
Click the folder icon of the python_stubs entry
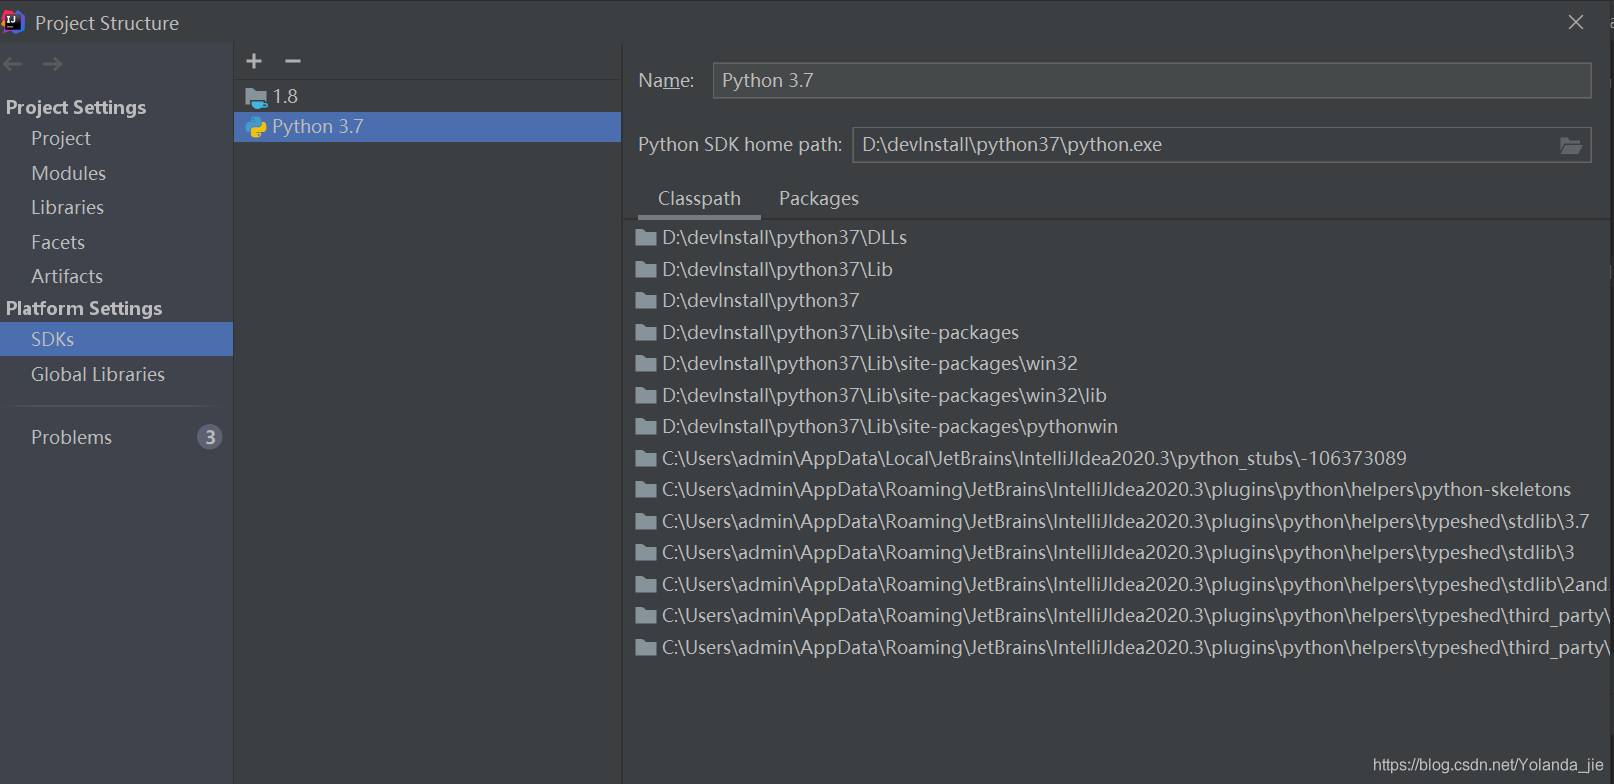[x=646, y=459]
